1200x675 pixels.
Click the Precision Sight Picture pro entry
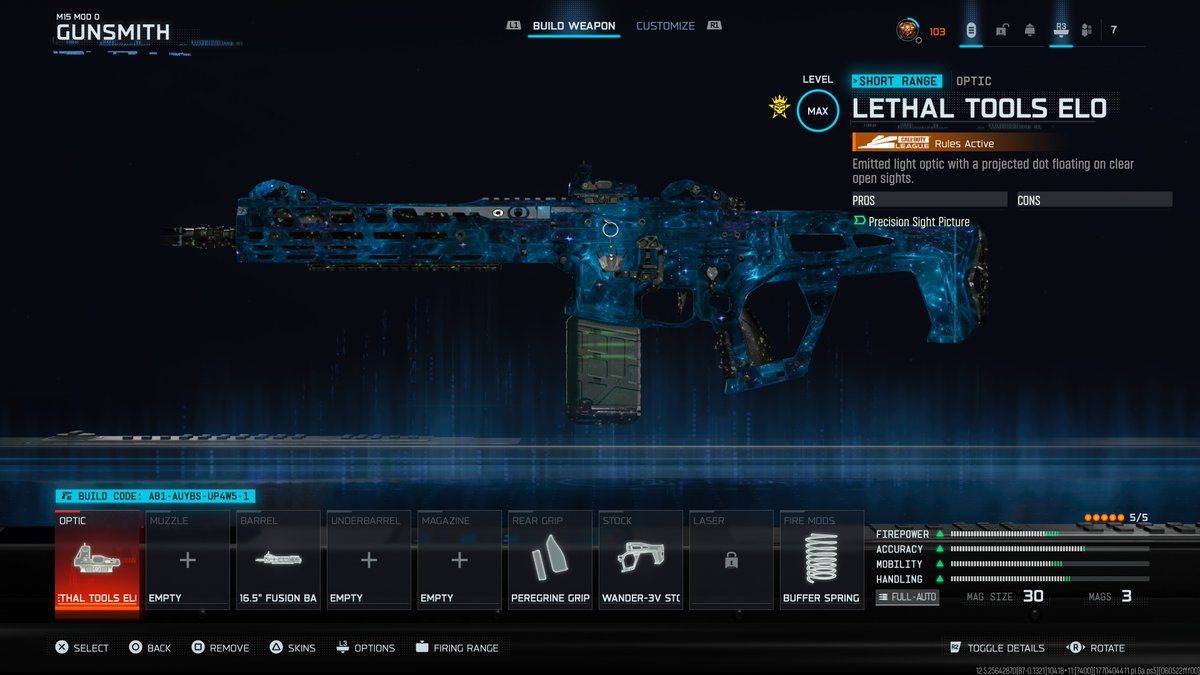click(x=911, y=222)
